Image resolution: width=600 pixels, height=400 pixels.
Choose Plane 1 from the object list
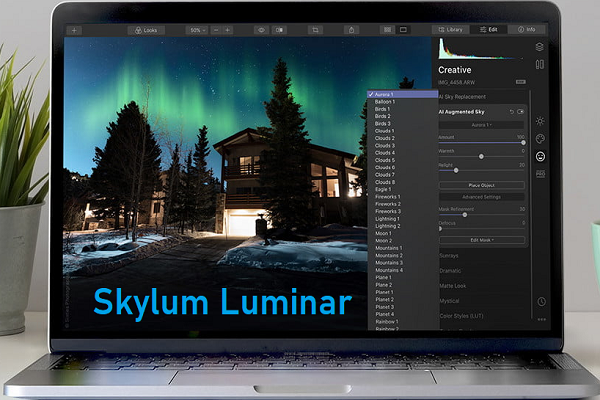(403, 278)
